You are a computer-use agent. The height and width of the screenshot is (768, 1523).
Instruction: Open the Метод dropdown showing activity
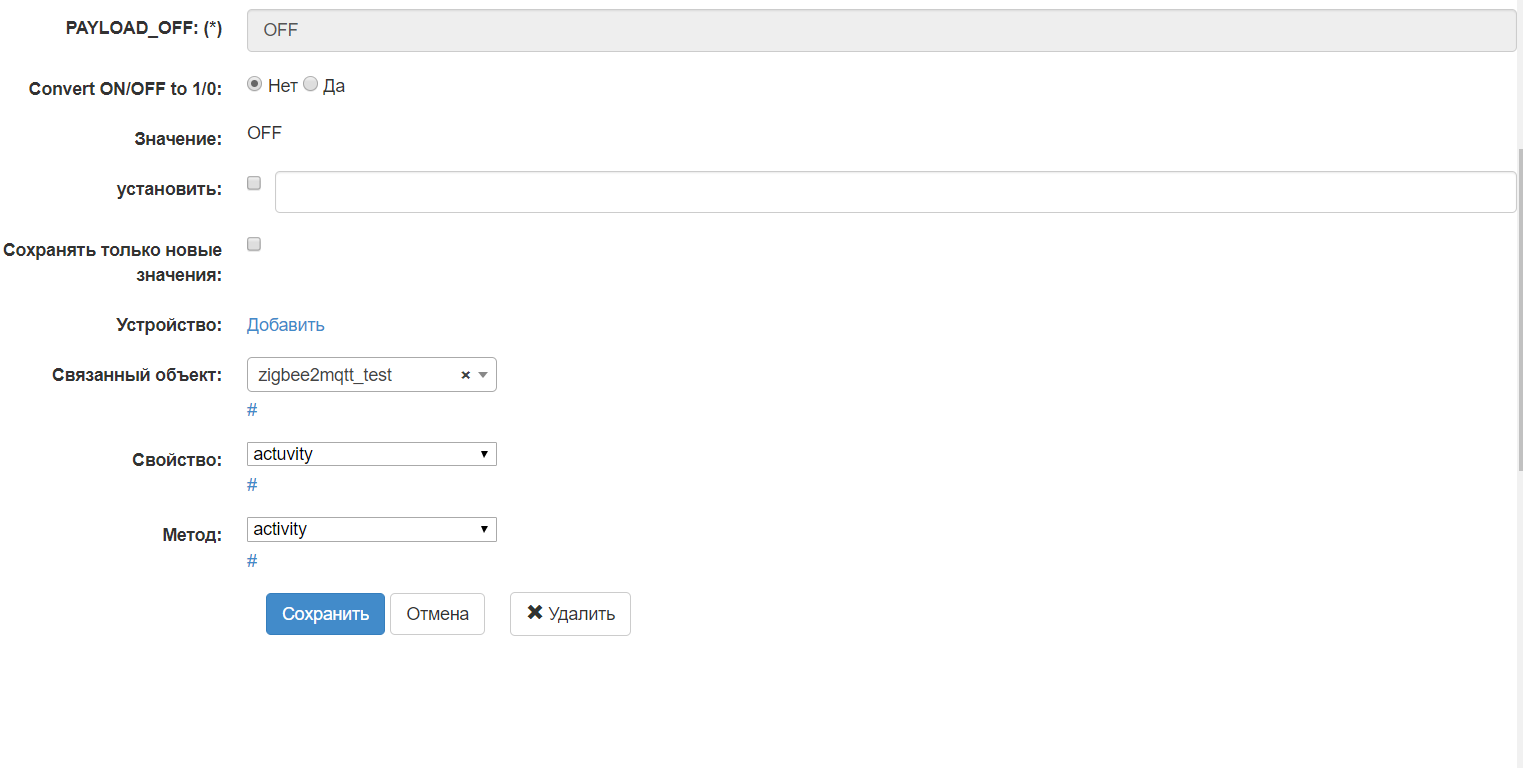click(x=371, y=529)
